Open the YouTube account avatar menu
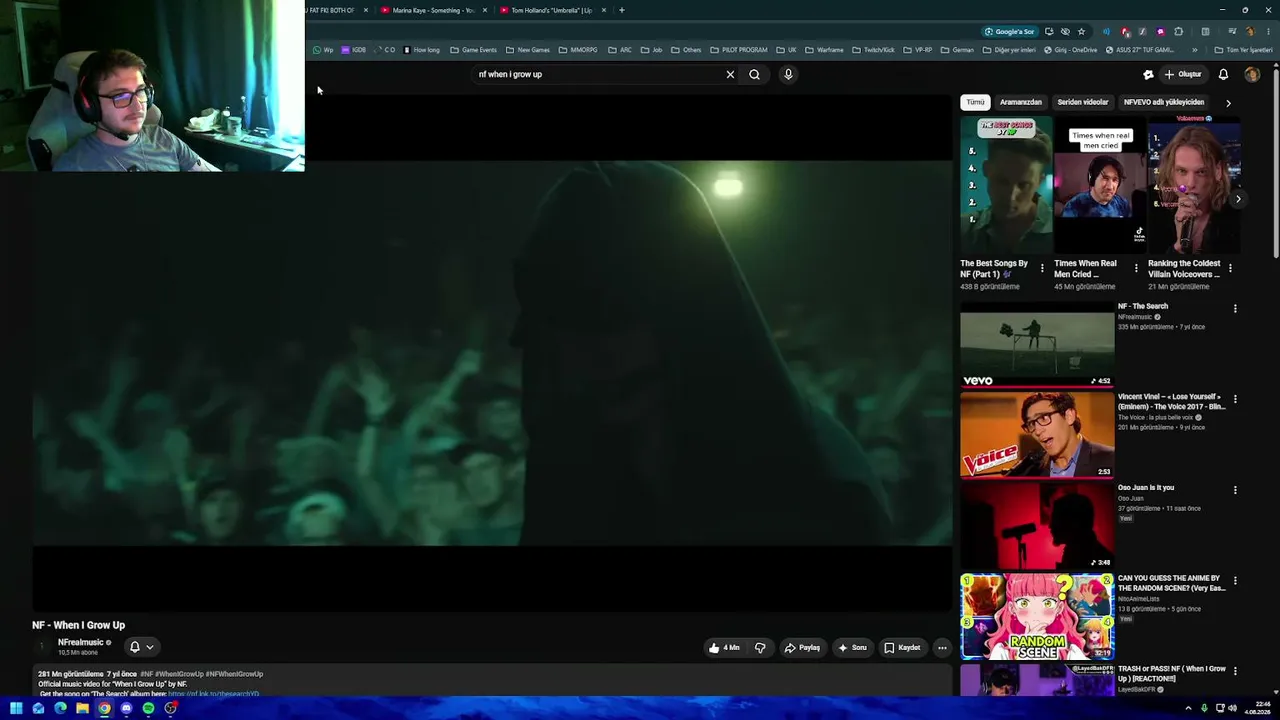This screenshot has height=720, width=1280. point(1252,74)
